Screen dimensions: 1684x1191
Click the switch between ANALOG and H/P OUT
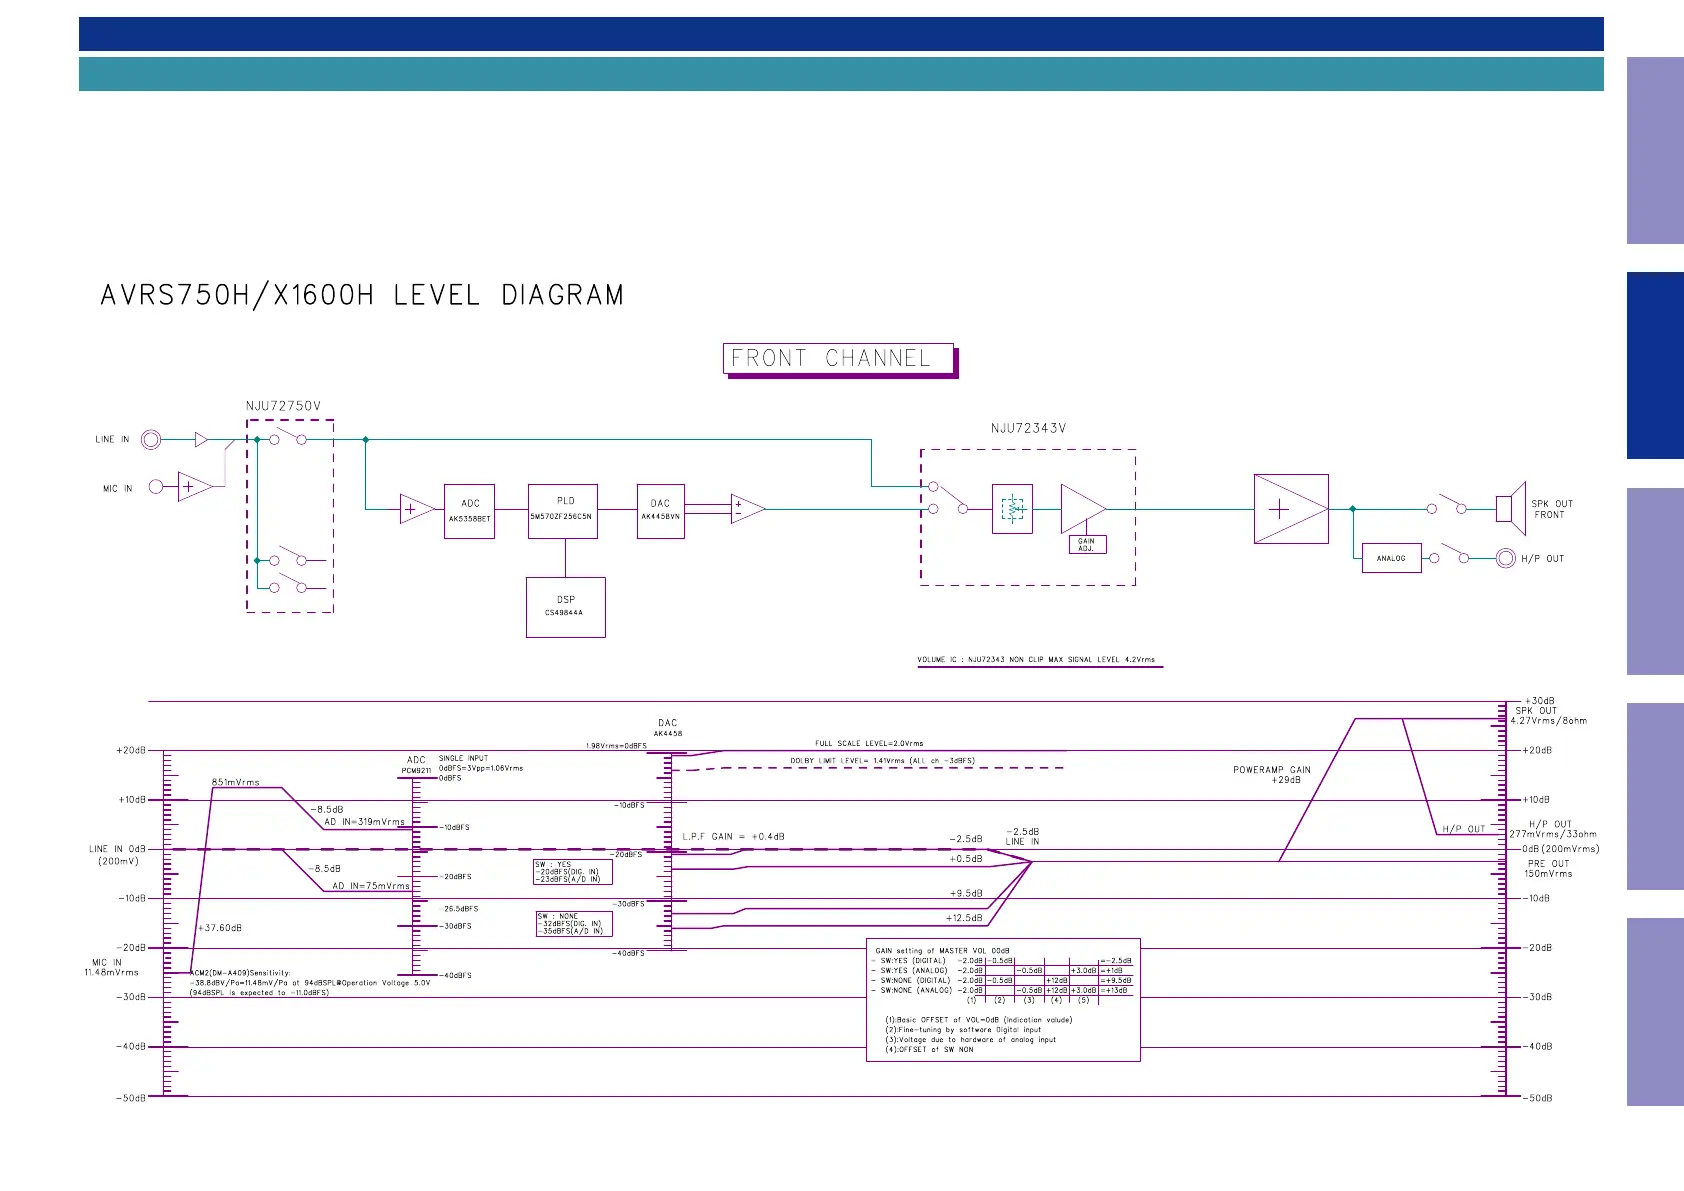1449,554
